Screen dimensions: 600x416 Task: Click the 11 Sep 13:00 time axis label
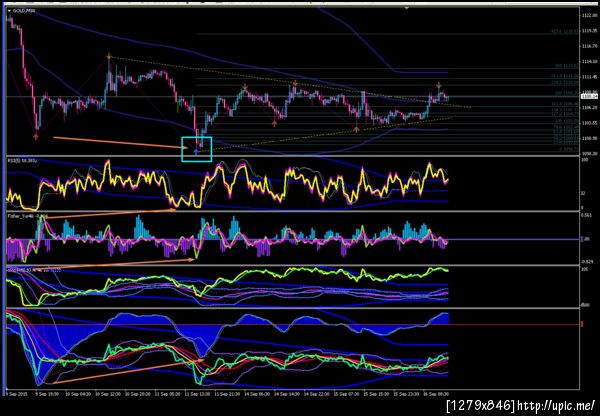pos(197,393)
